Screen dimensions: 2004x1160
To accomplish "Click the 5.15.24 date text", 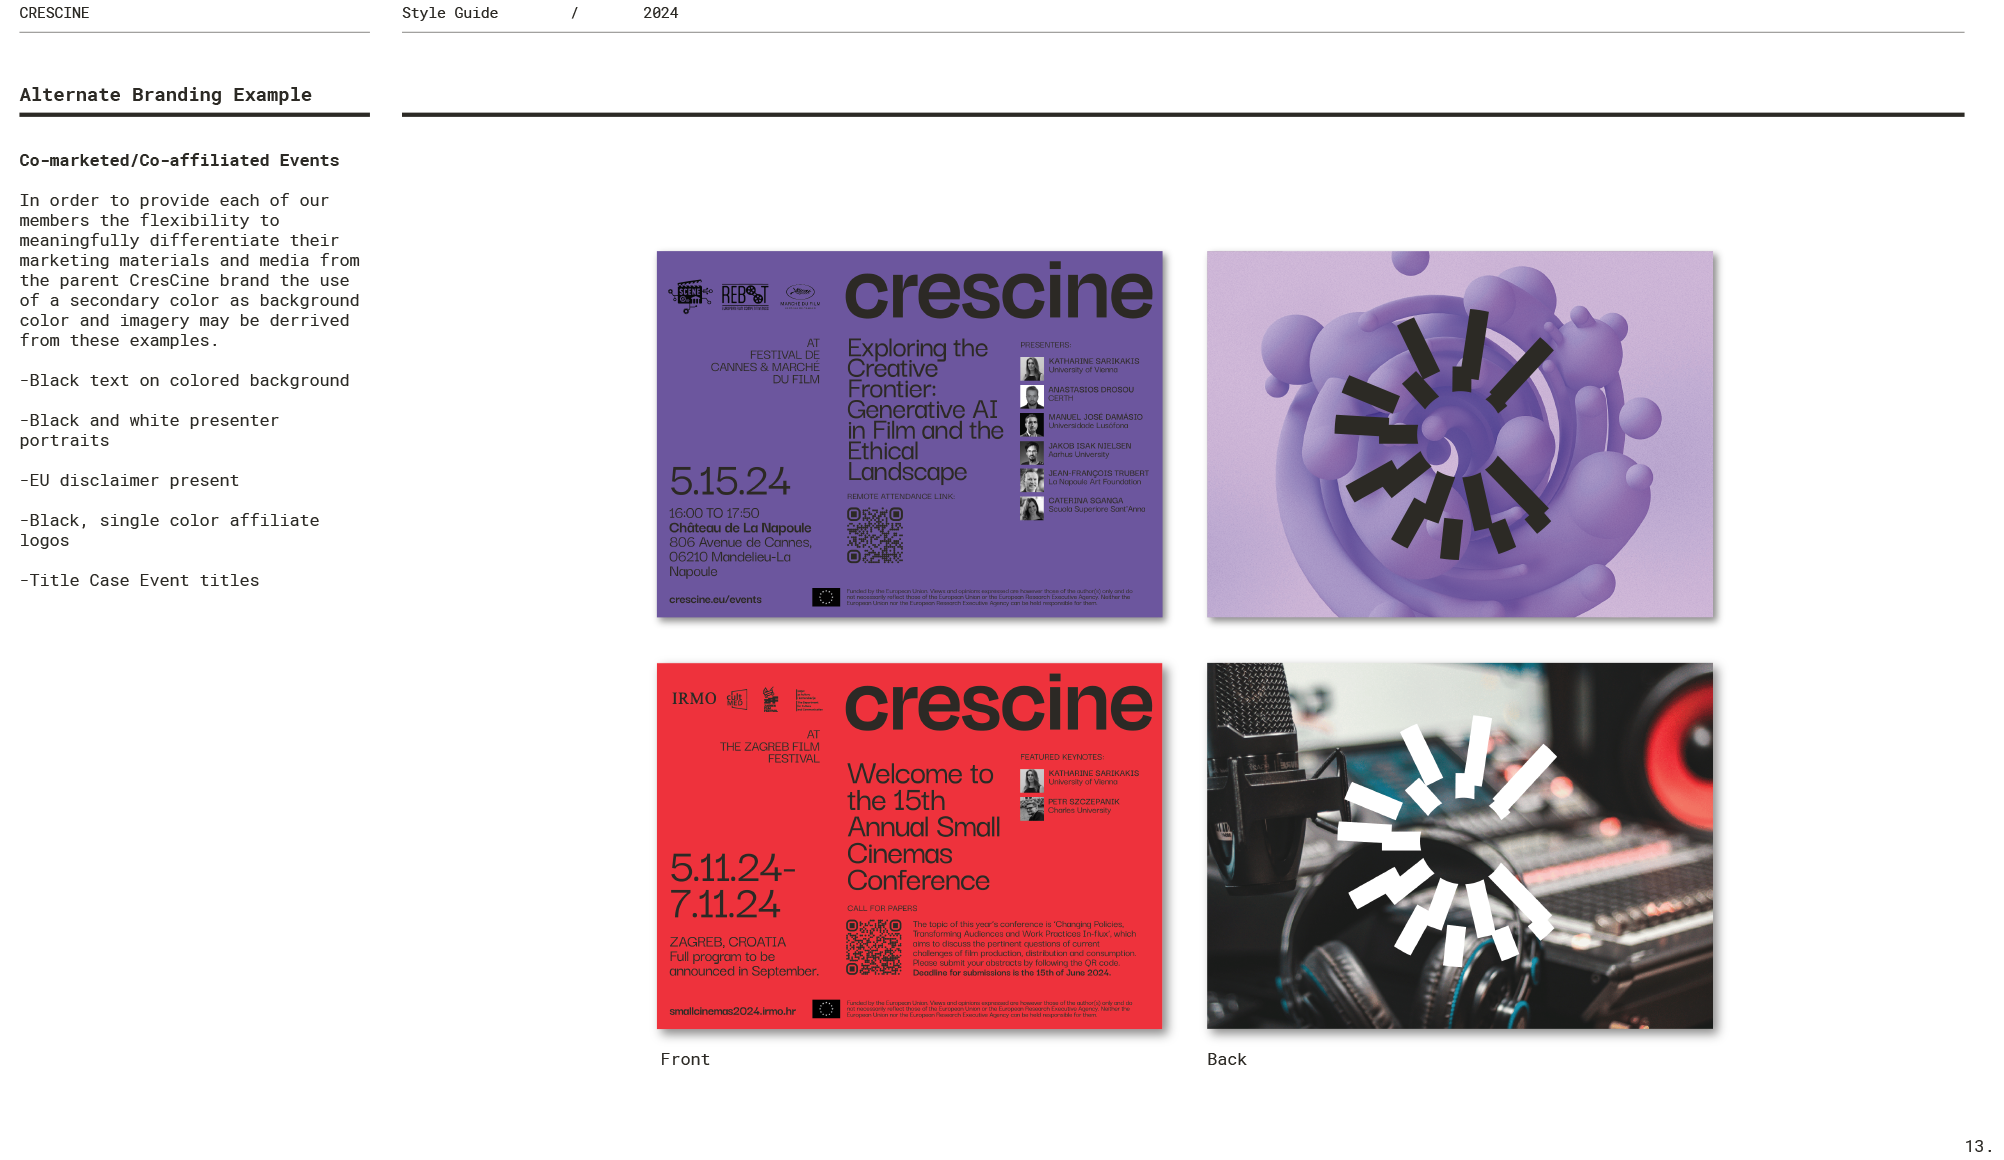I will (x=729, y=482).
